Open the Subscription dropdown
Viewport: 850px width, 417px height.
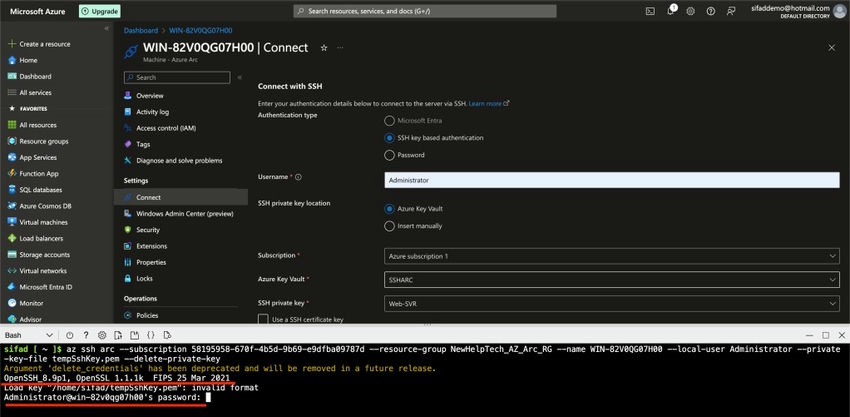612,256
